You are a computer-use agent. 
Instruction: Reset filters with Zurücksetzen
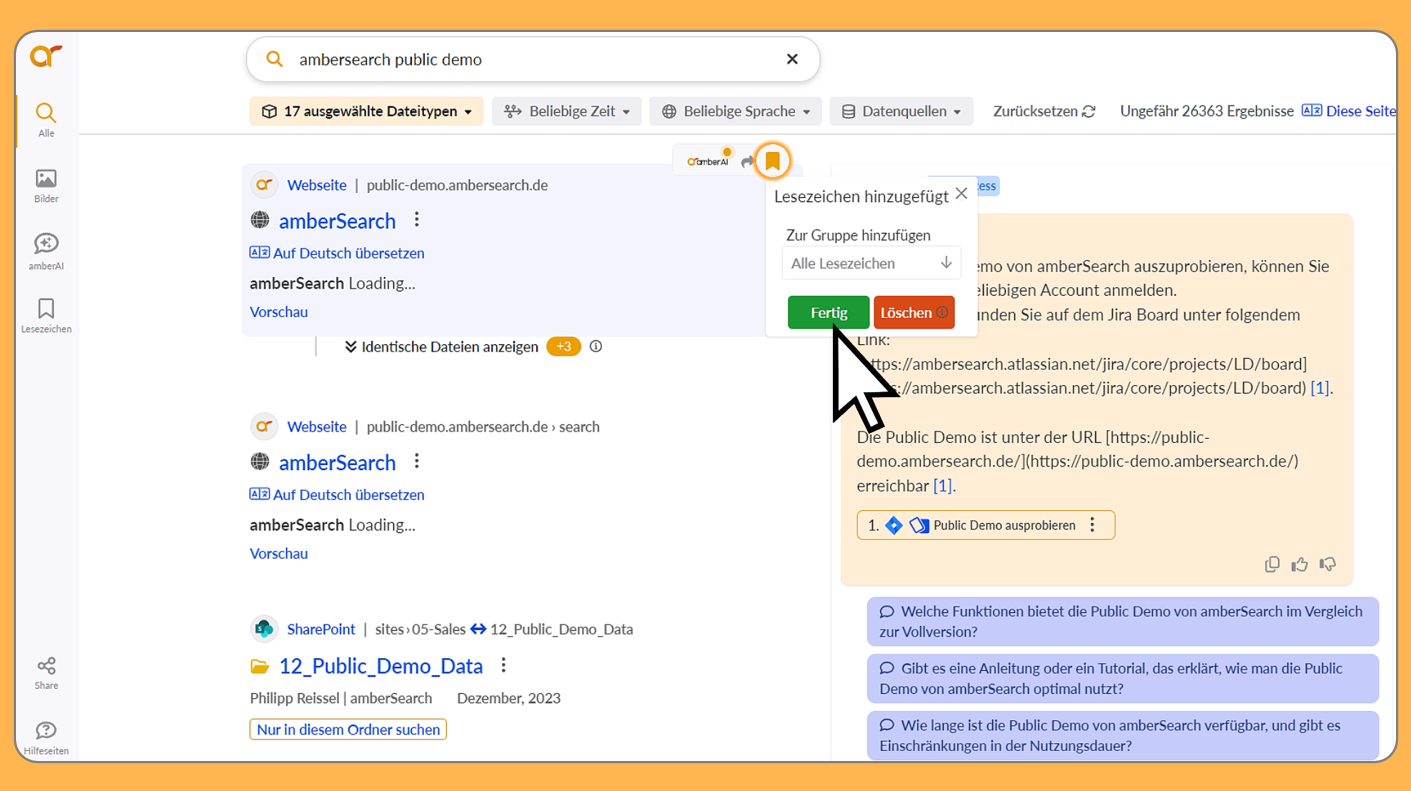click(x=1044, y=111)
